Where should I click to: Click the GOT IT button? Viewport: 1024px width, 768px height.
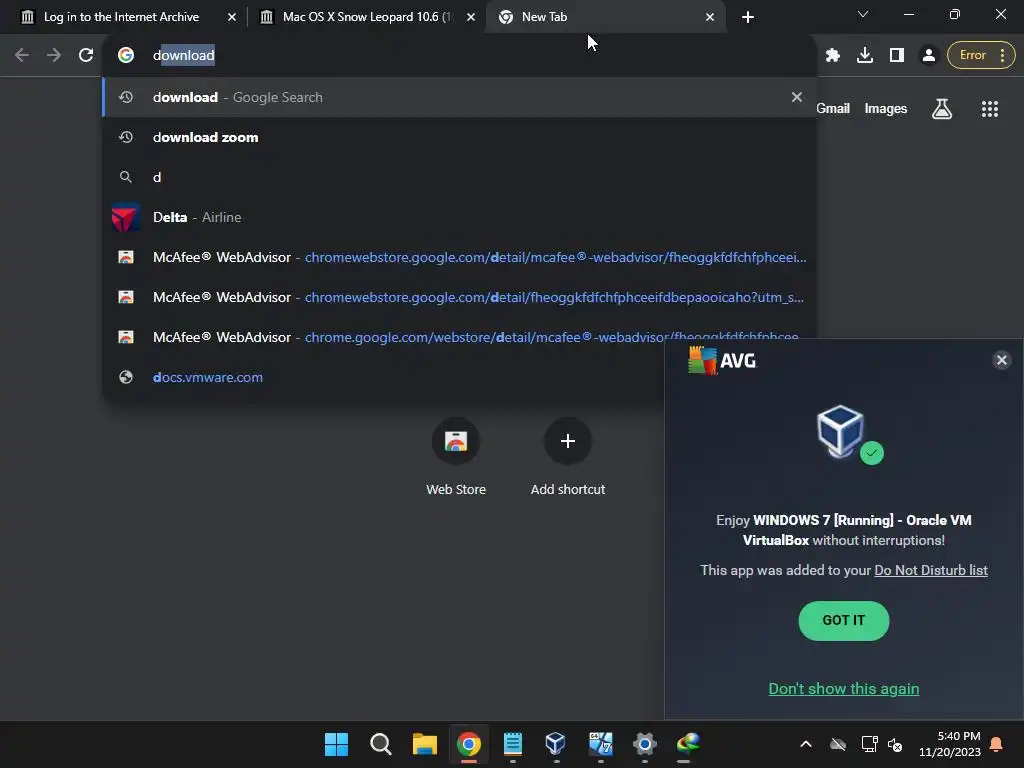click(843, 620)
